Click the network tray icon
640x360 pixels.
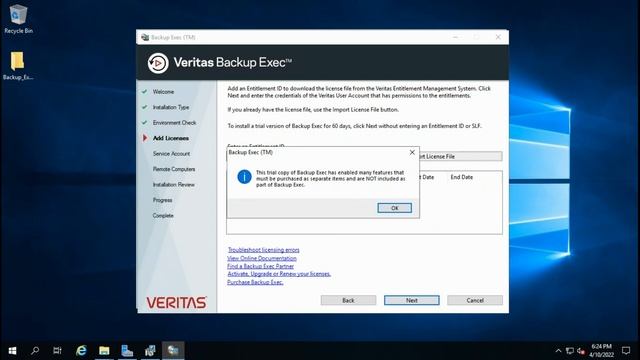coord(570,351)
